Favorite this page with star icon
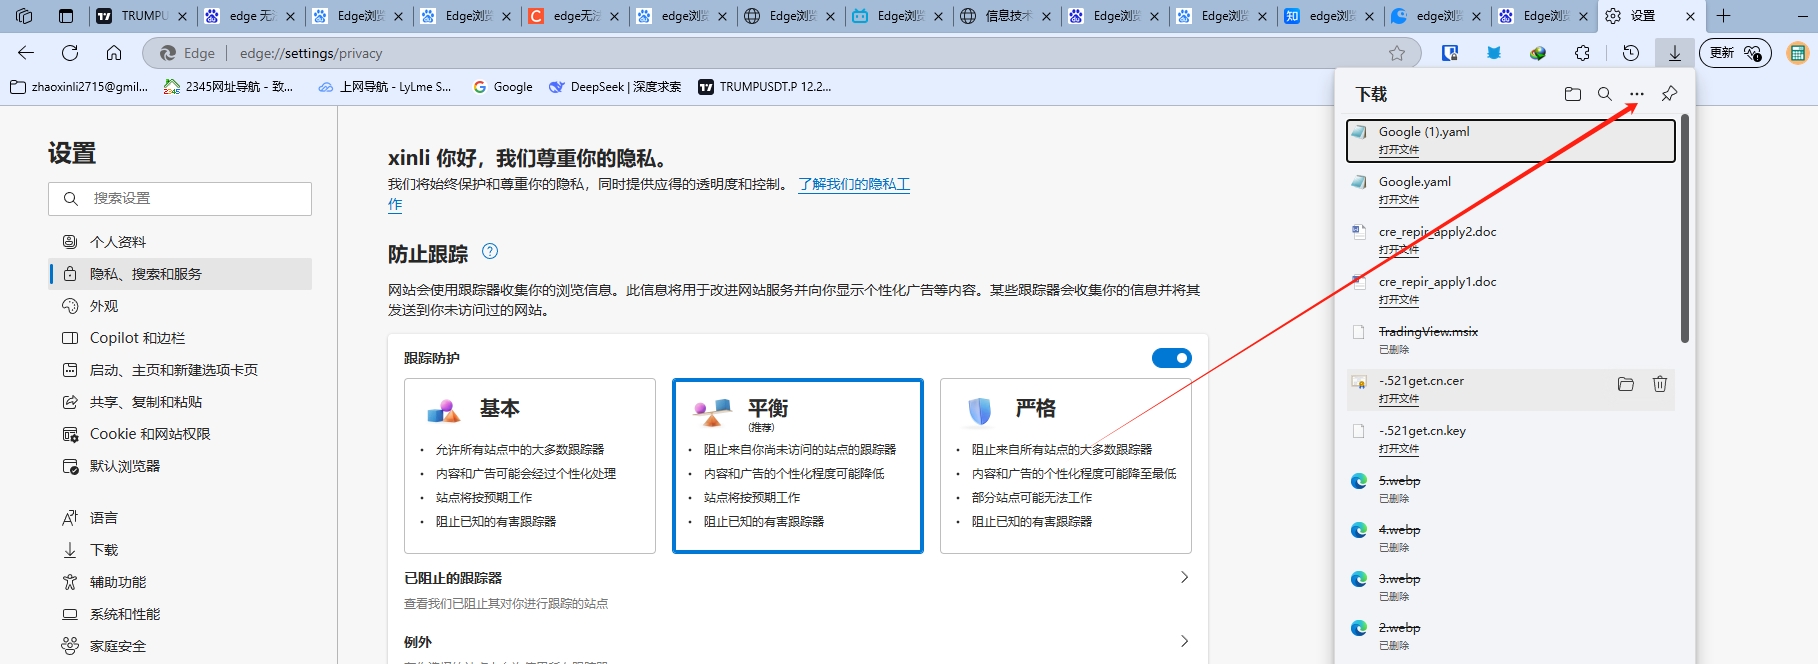Screen dimensions: 1818x664 point(1397,53)
